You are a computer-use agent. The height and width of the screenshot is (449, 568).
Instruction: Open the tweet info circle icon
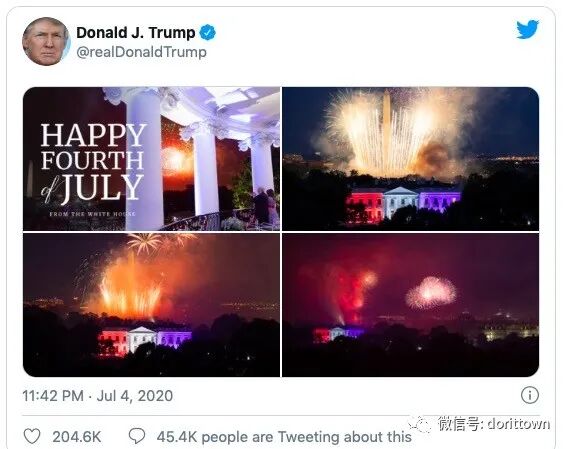coord(530,395)
